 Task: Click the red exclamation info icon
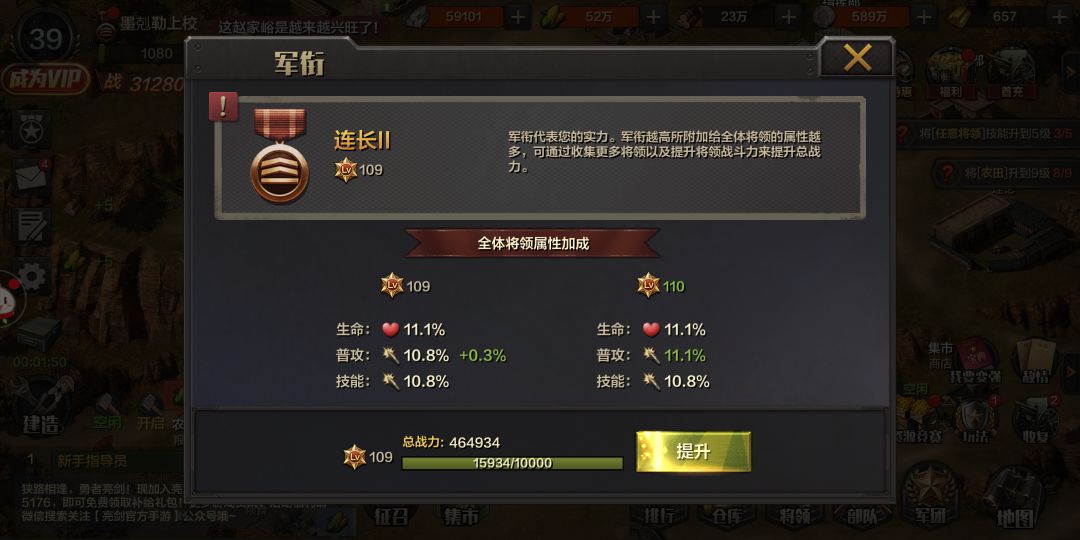point(223,107)
